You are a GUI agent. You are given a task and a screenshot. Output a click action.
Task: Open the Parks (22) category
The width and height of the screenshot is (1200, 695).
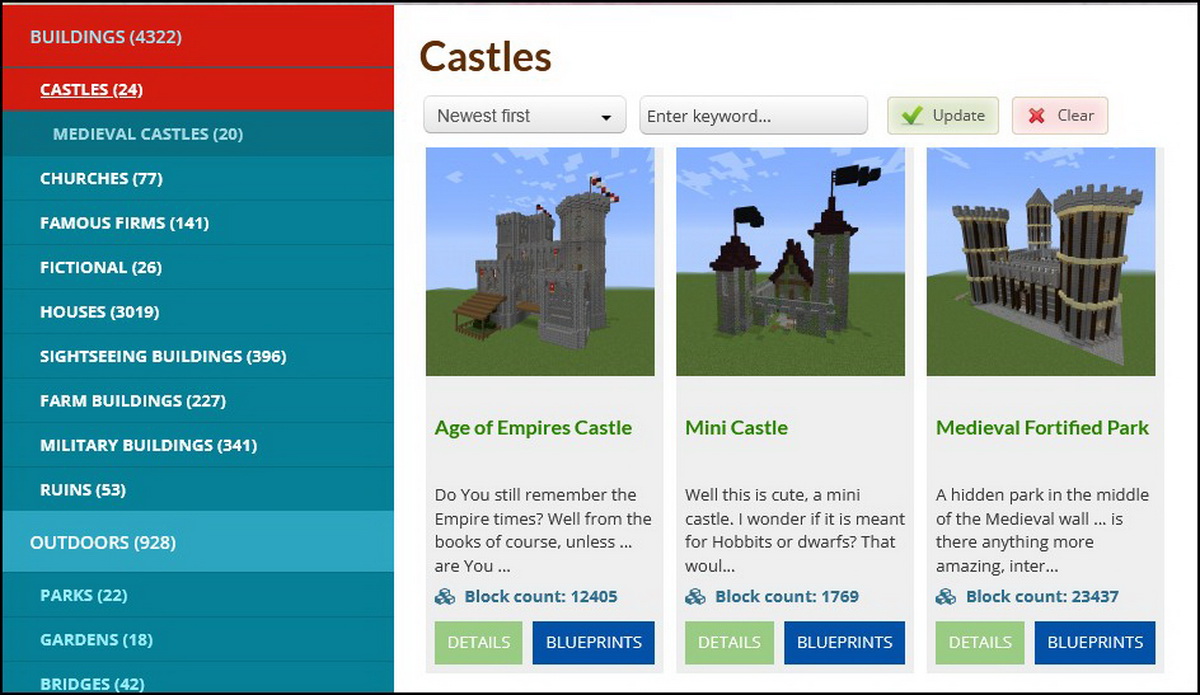[x=198, y=595]
